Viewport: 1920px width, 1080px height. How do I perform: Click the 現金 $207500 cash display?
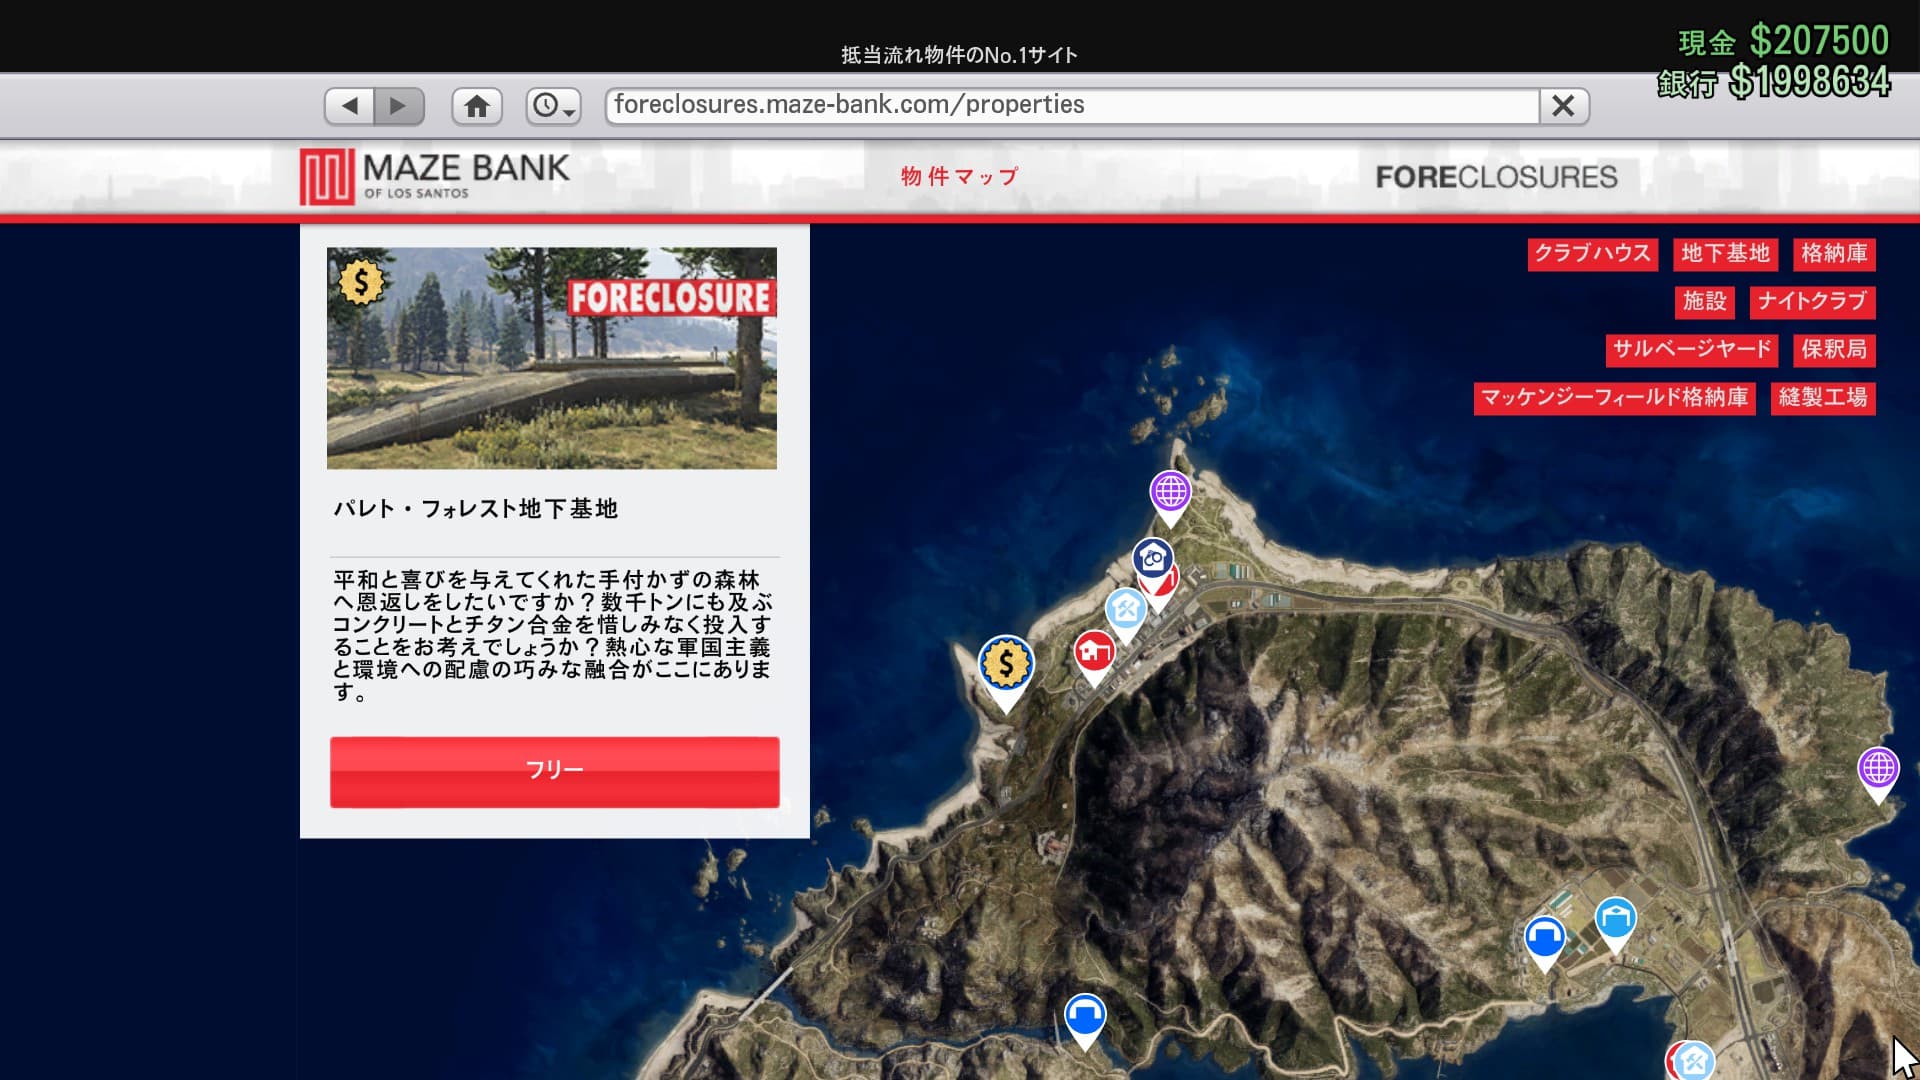[x=1783, y=41]
